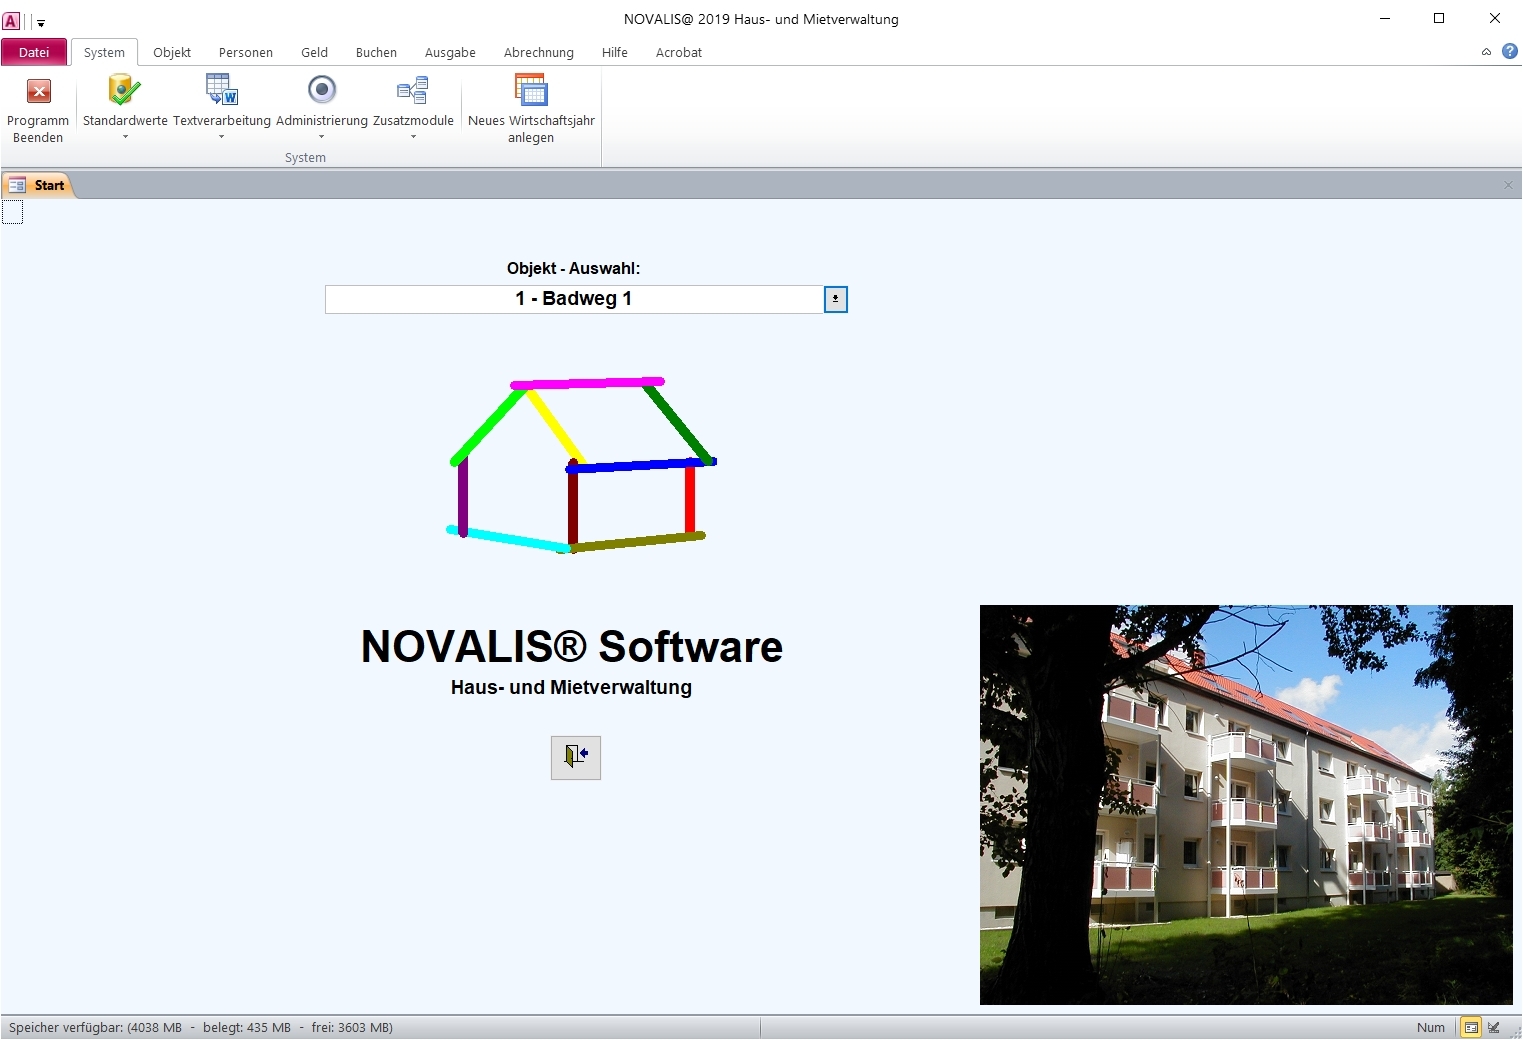This screenshot has width=1523, height=1040.
Task: Click the small empty box below Start tab
Action: coord(12,212)
